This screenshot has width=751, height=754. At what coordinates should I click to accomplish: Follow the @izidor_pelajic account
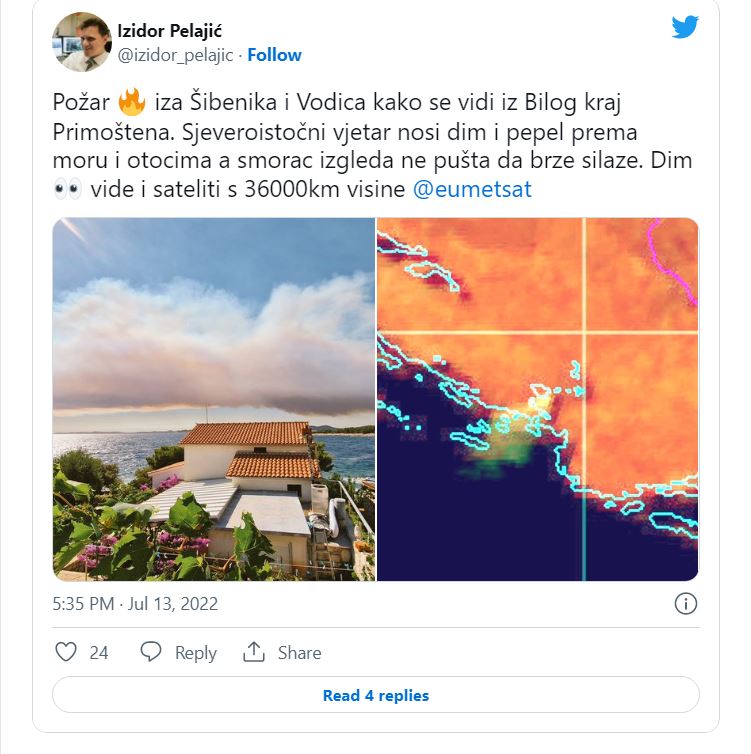coord(274,55)
